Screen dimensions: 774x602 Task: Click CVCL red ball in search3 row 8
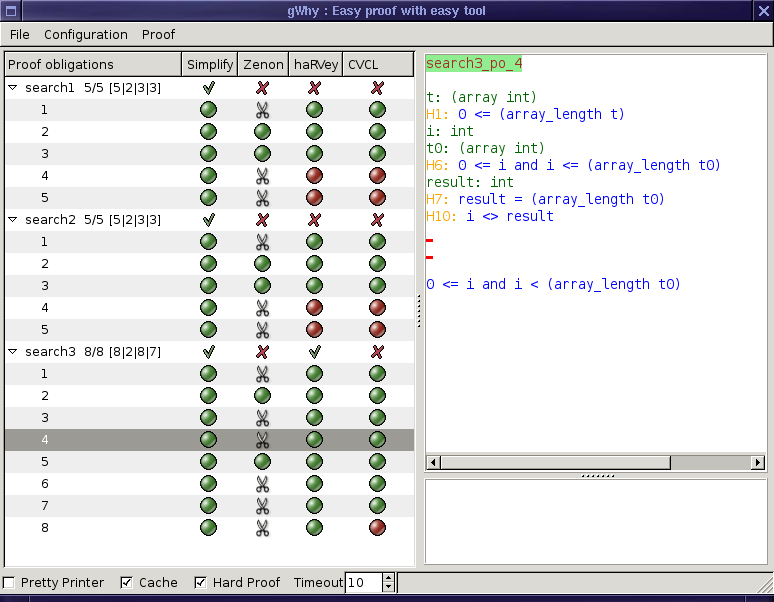(378, 527)
